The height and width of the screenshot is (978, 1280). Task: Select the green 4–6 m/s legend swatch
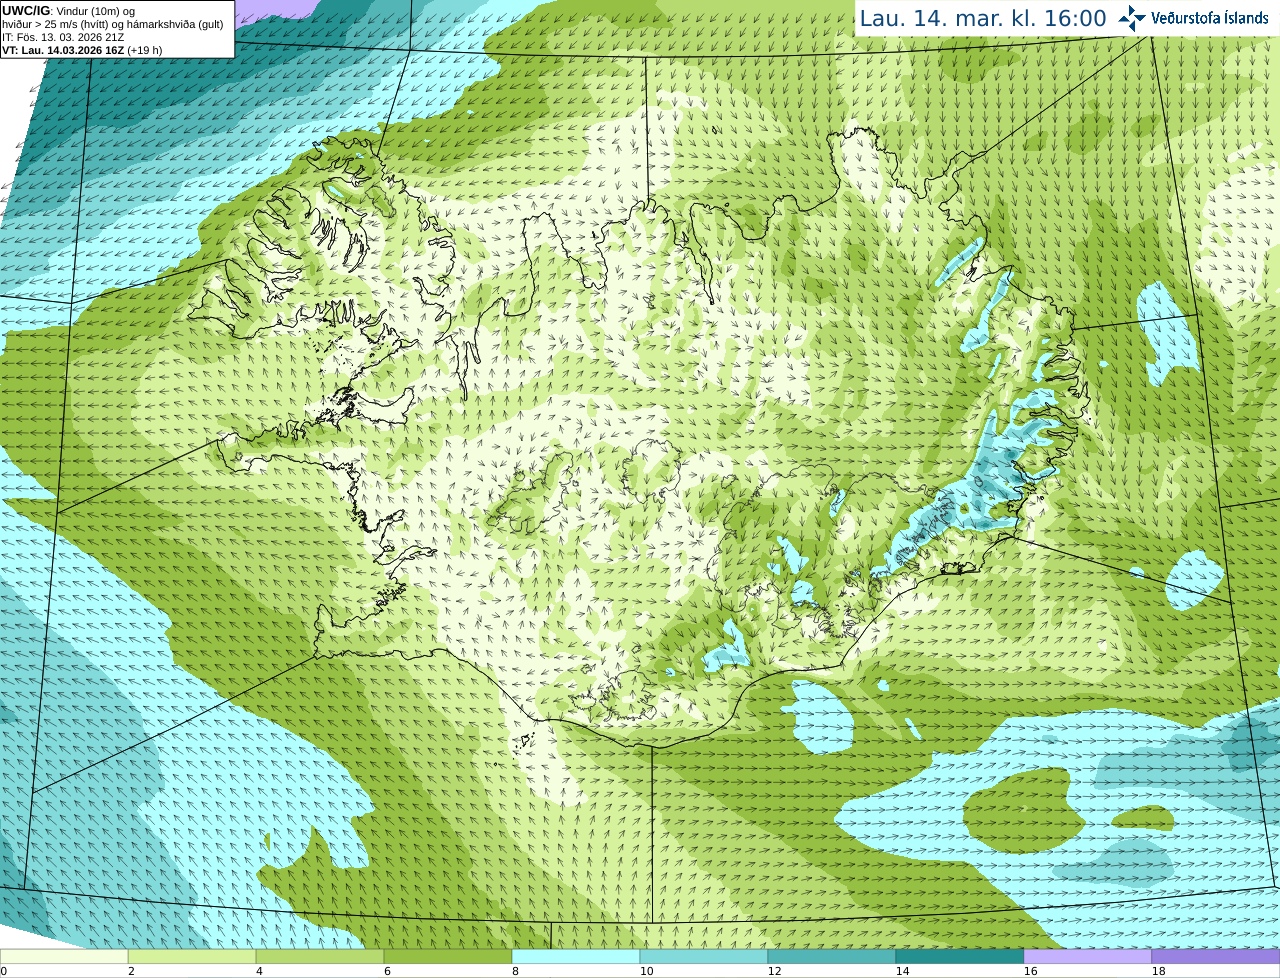[x=320, y=956]
